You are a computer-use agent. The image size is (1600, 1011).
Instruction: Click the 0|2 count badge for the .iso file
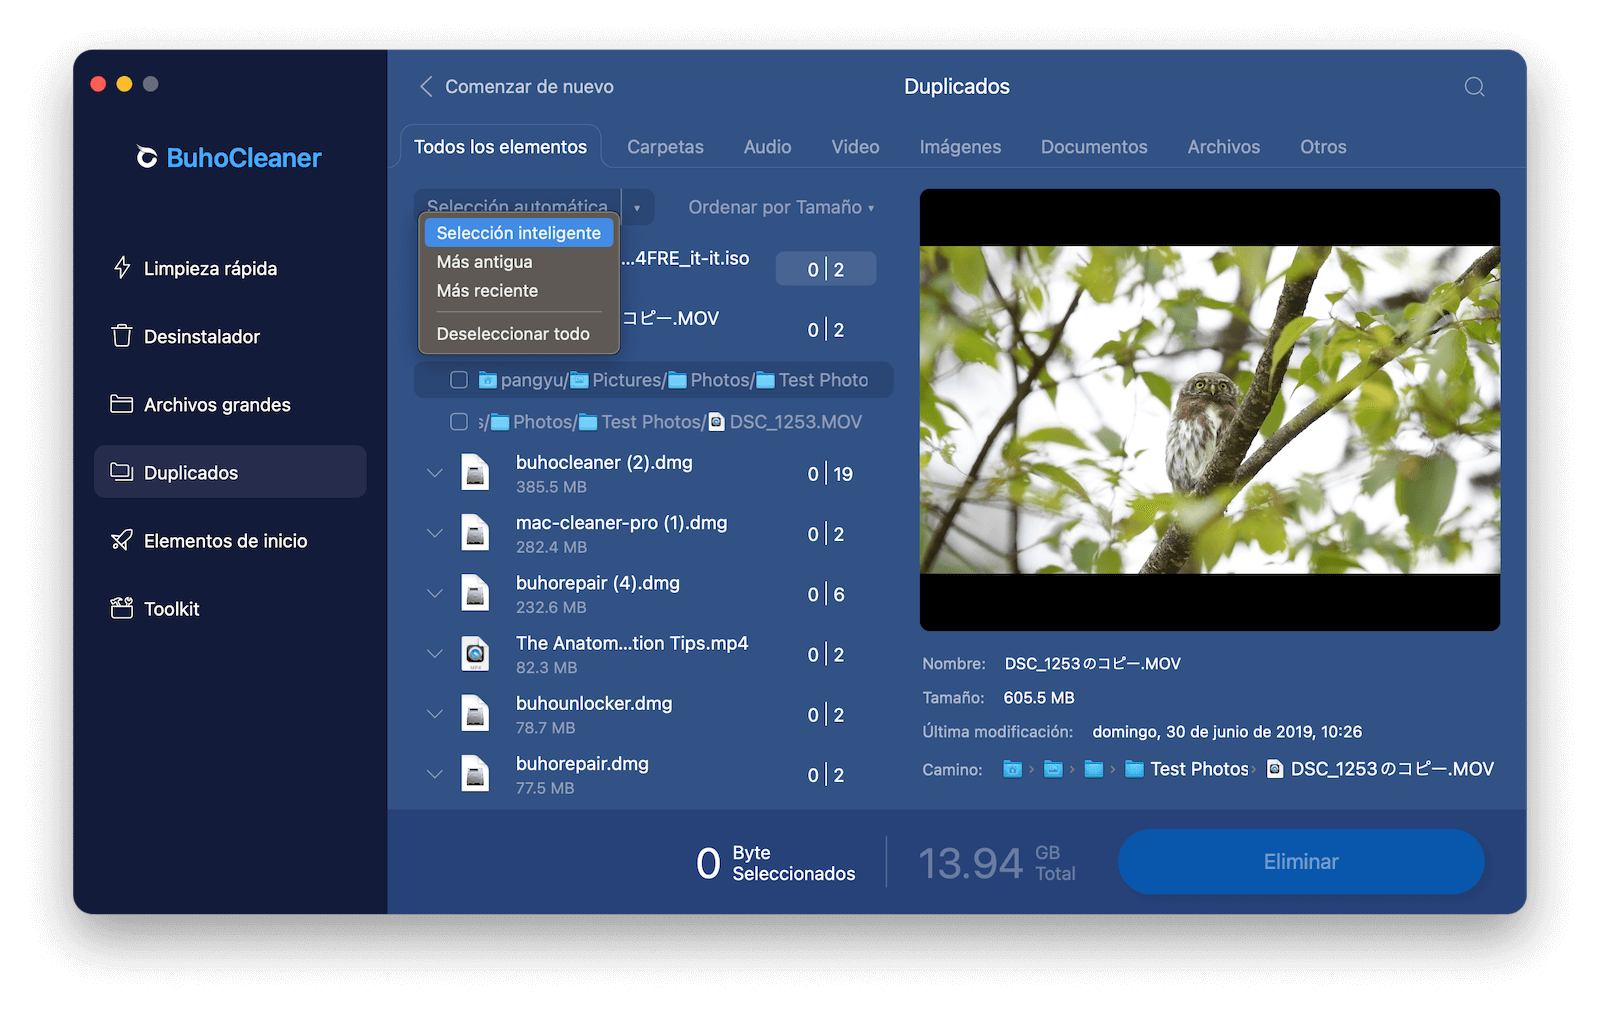(x=826, y=269)
